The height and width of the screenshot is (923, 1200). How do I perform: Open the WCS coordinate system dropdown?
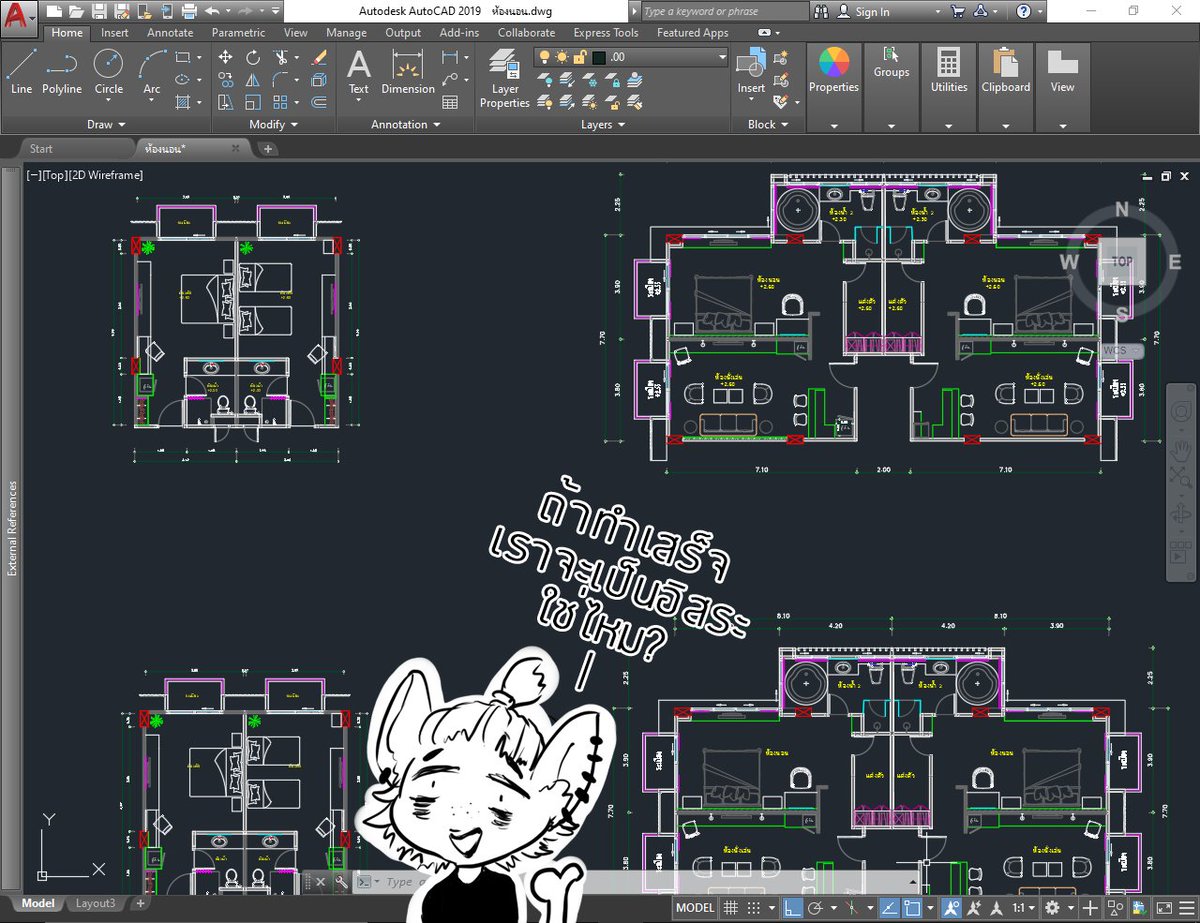tap(1124, 351)
